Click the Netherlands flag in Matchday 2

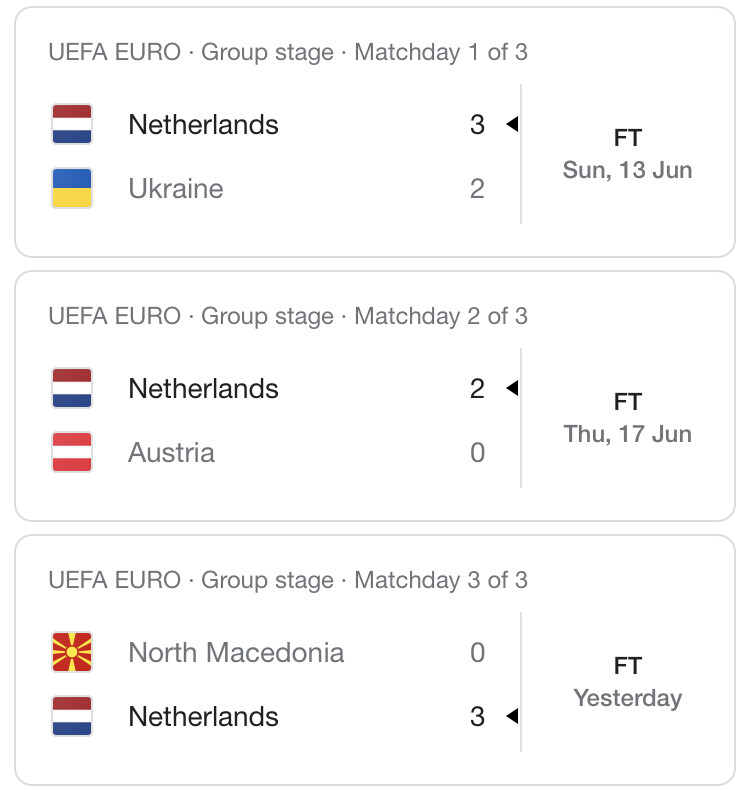point(72,388)
